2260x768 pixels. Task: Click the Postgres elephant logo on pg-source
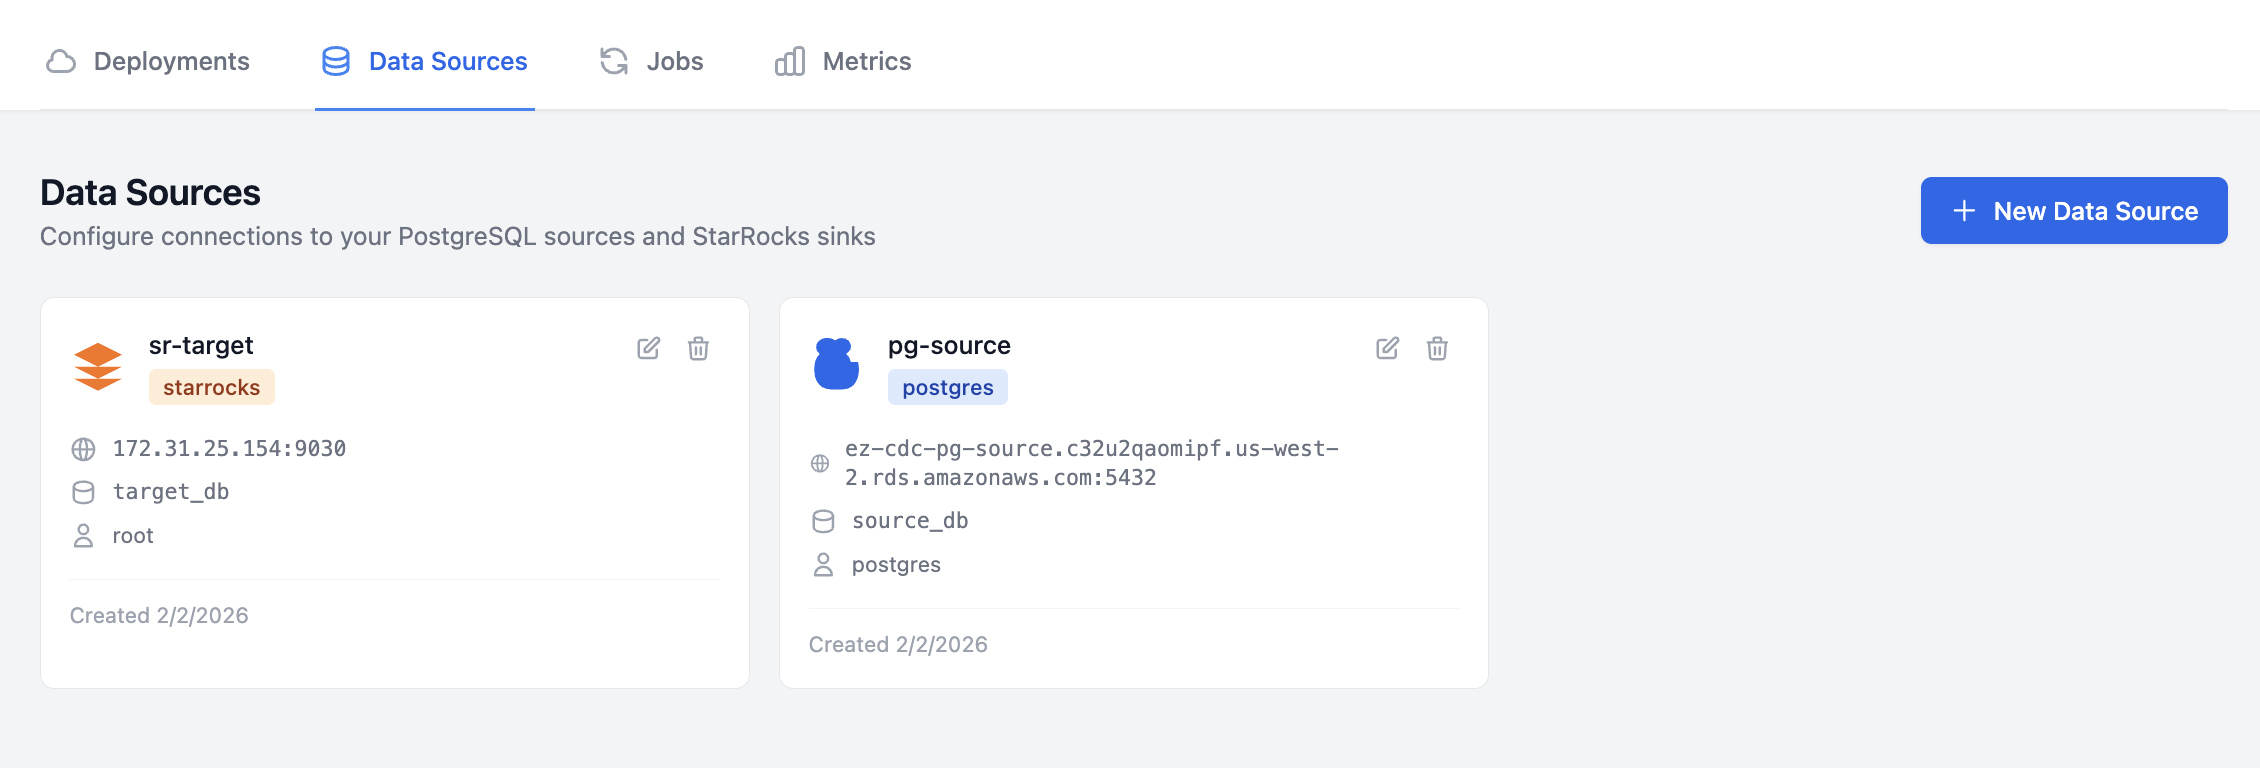(835, 364)
